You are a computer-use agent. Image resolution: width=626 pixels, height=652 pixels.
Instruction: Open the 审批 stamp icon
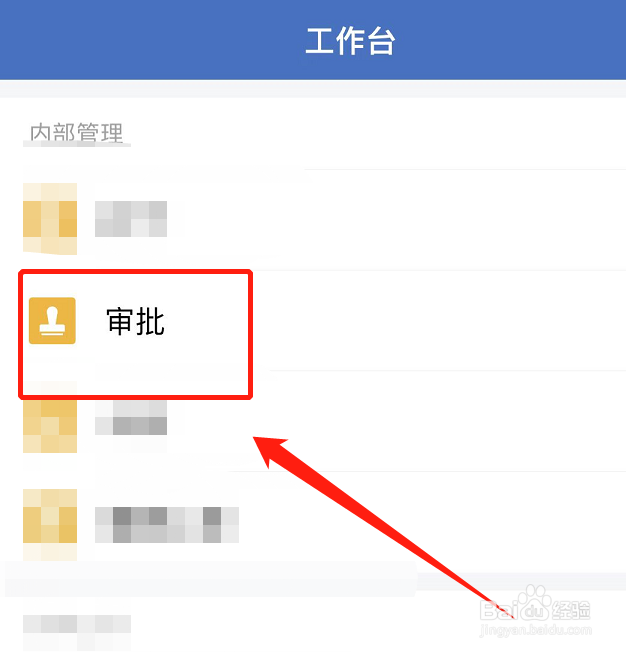[x=52, y=321]
